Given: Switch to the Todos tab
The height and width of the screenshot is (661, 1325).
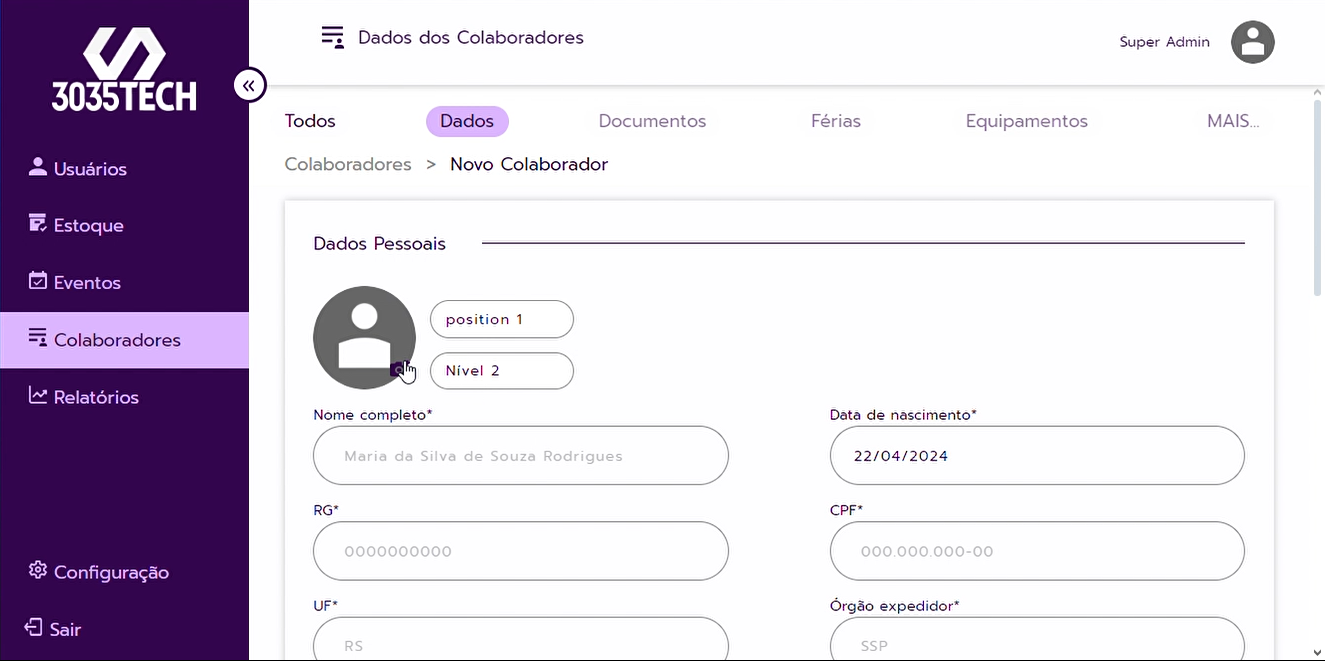Looking at the screenshot, I should pos(310,121).
